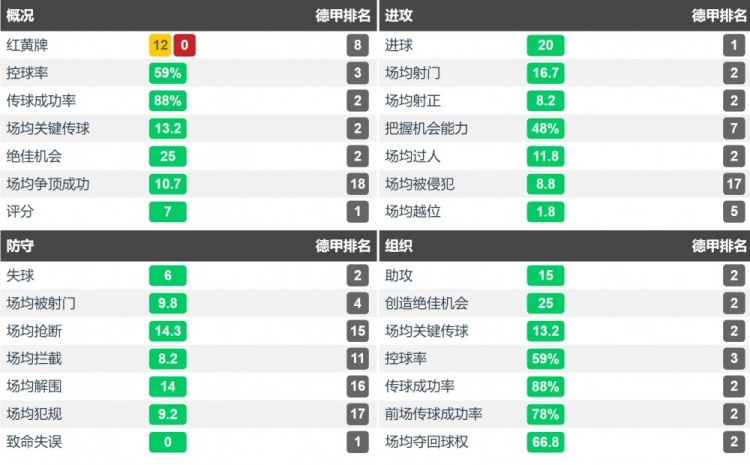The width and height of the screenshot is (750, 465).
Task: Click the 致命失误 value badge 0
Action: pos(167,441)
